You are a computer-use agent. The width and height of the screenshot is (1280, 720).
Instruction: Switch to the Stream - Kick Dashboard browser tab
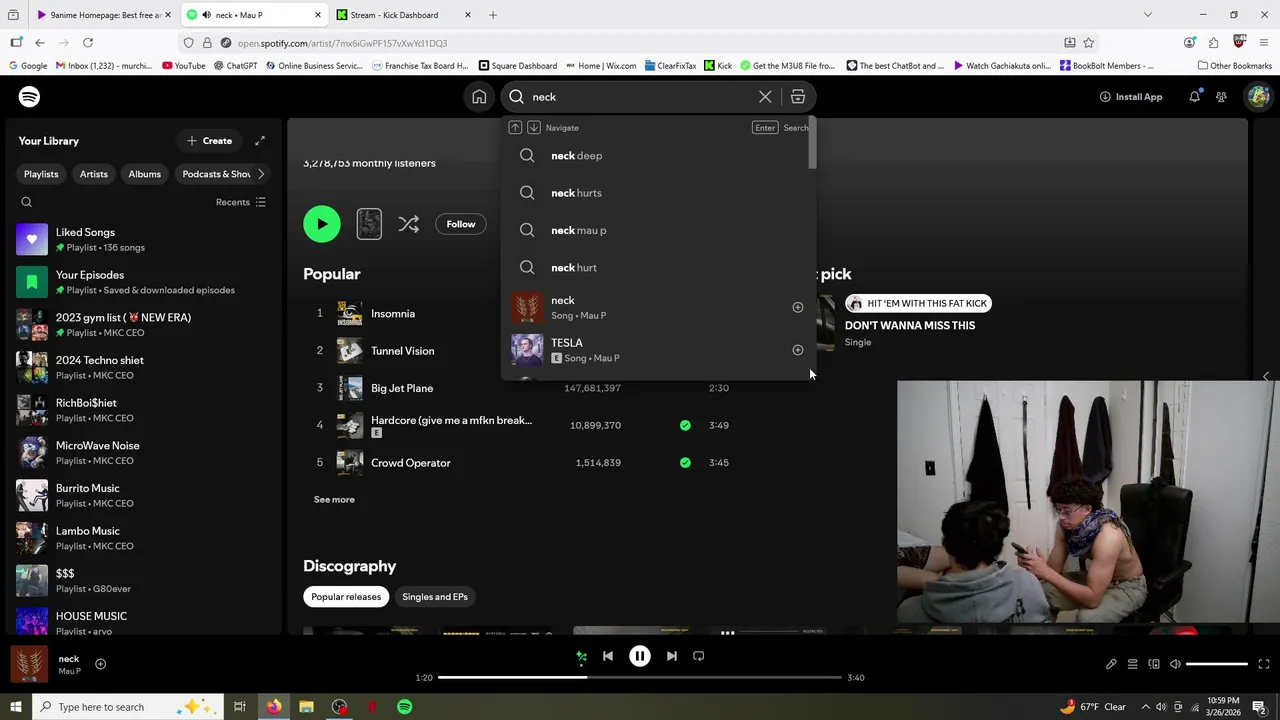click(404, 15)
